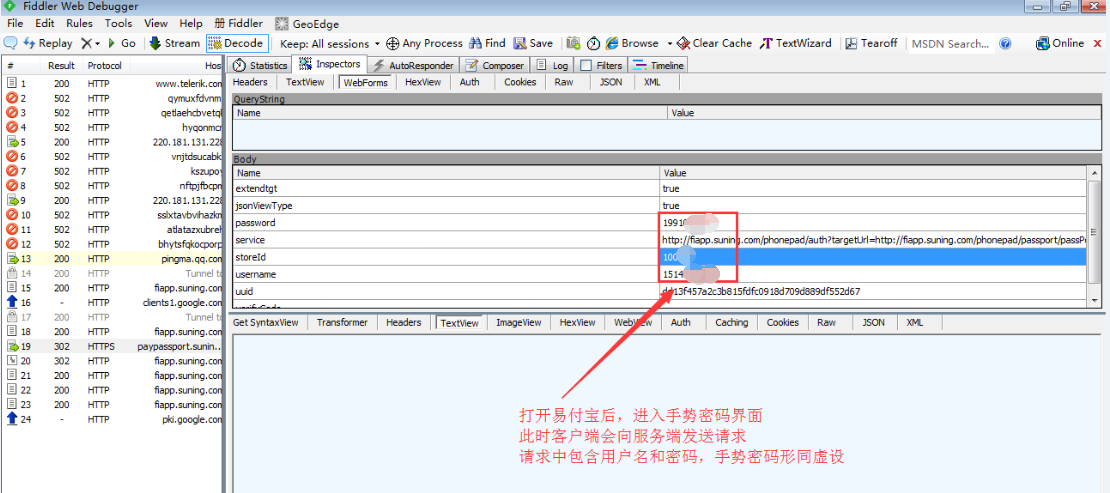
Task: Clear Cache using toolbar button
Action: click(x=714, y=43)
